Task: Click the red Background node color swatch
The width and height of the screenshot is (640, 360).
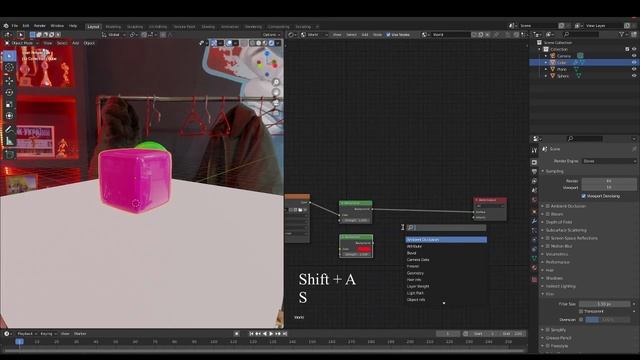Action: 363,249
